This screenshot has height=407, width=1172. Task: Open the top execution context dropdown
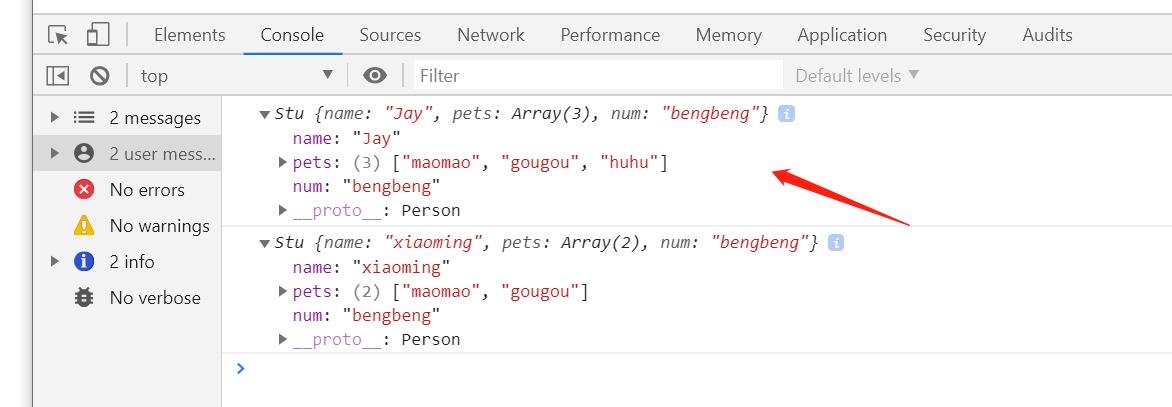pyautogui.click(x=236, y=75)
